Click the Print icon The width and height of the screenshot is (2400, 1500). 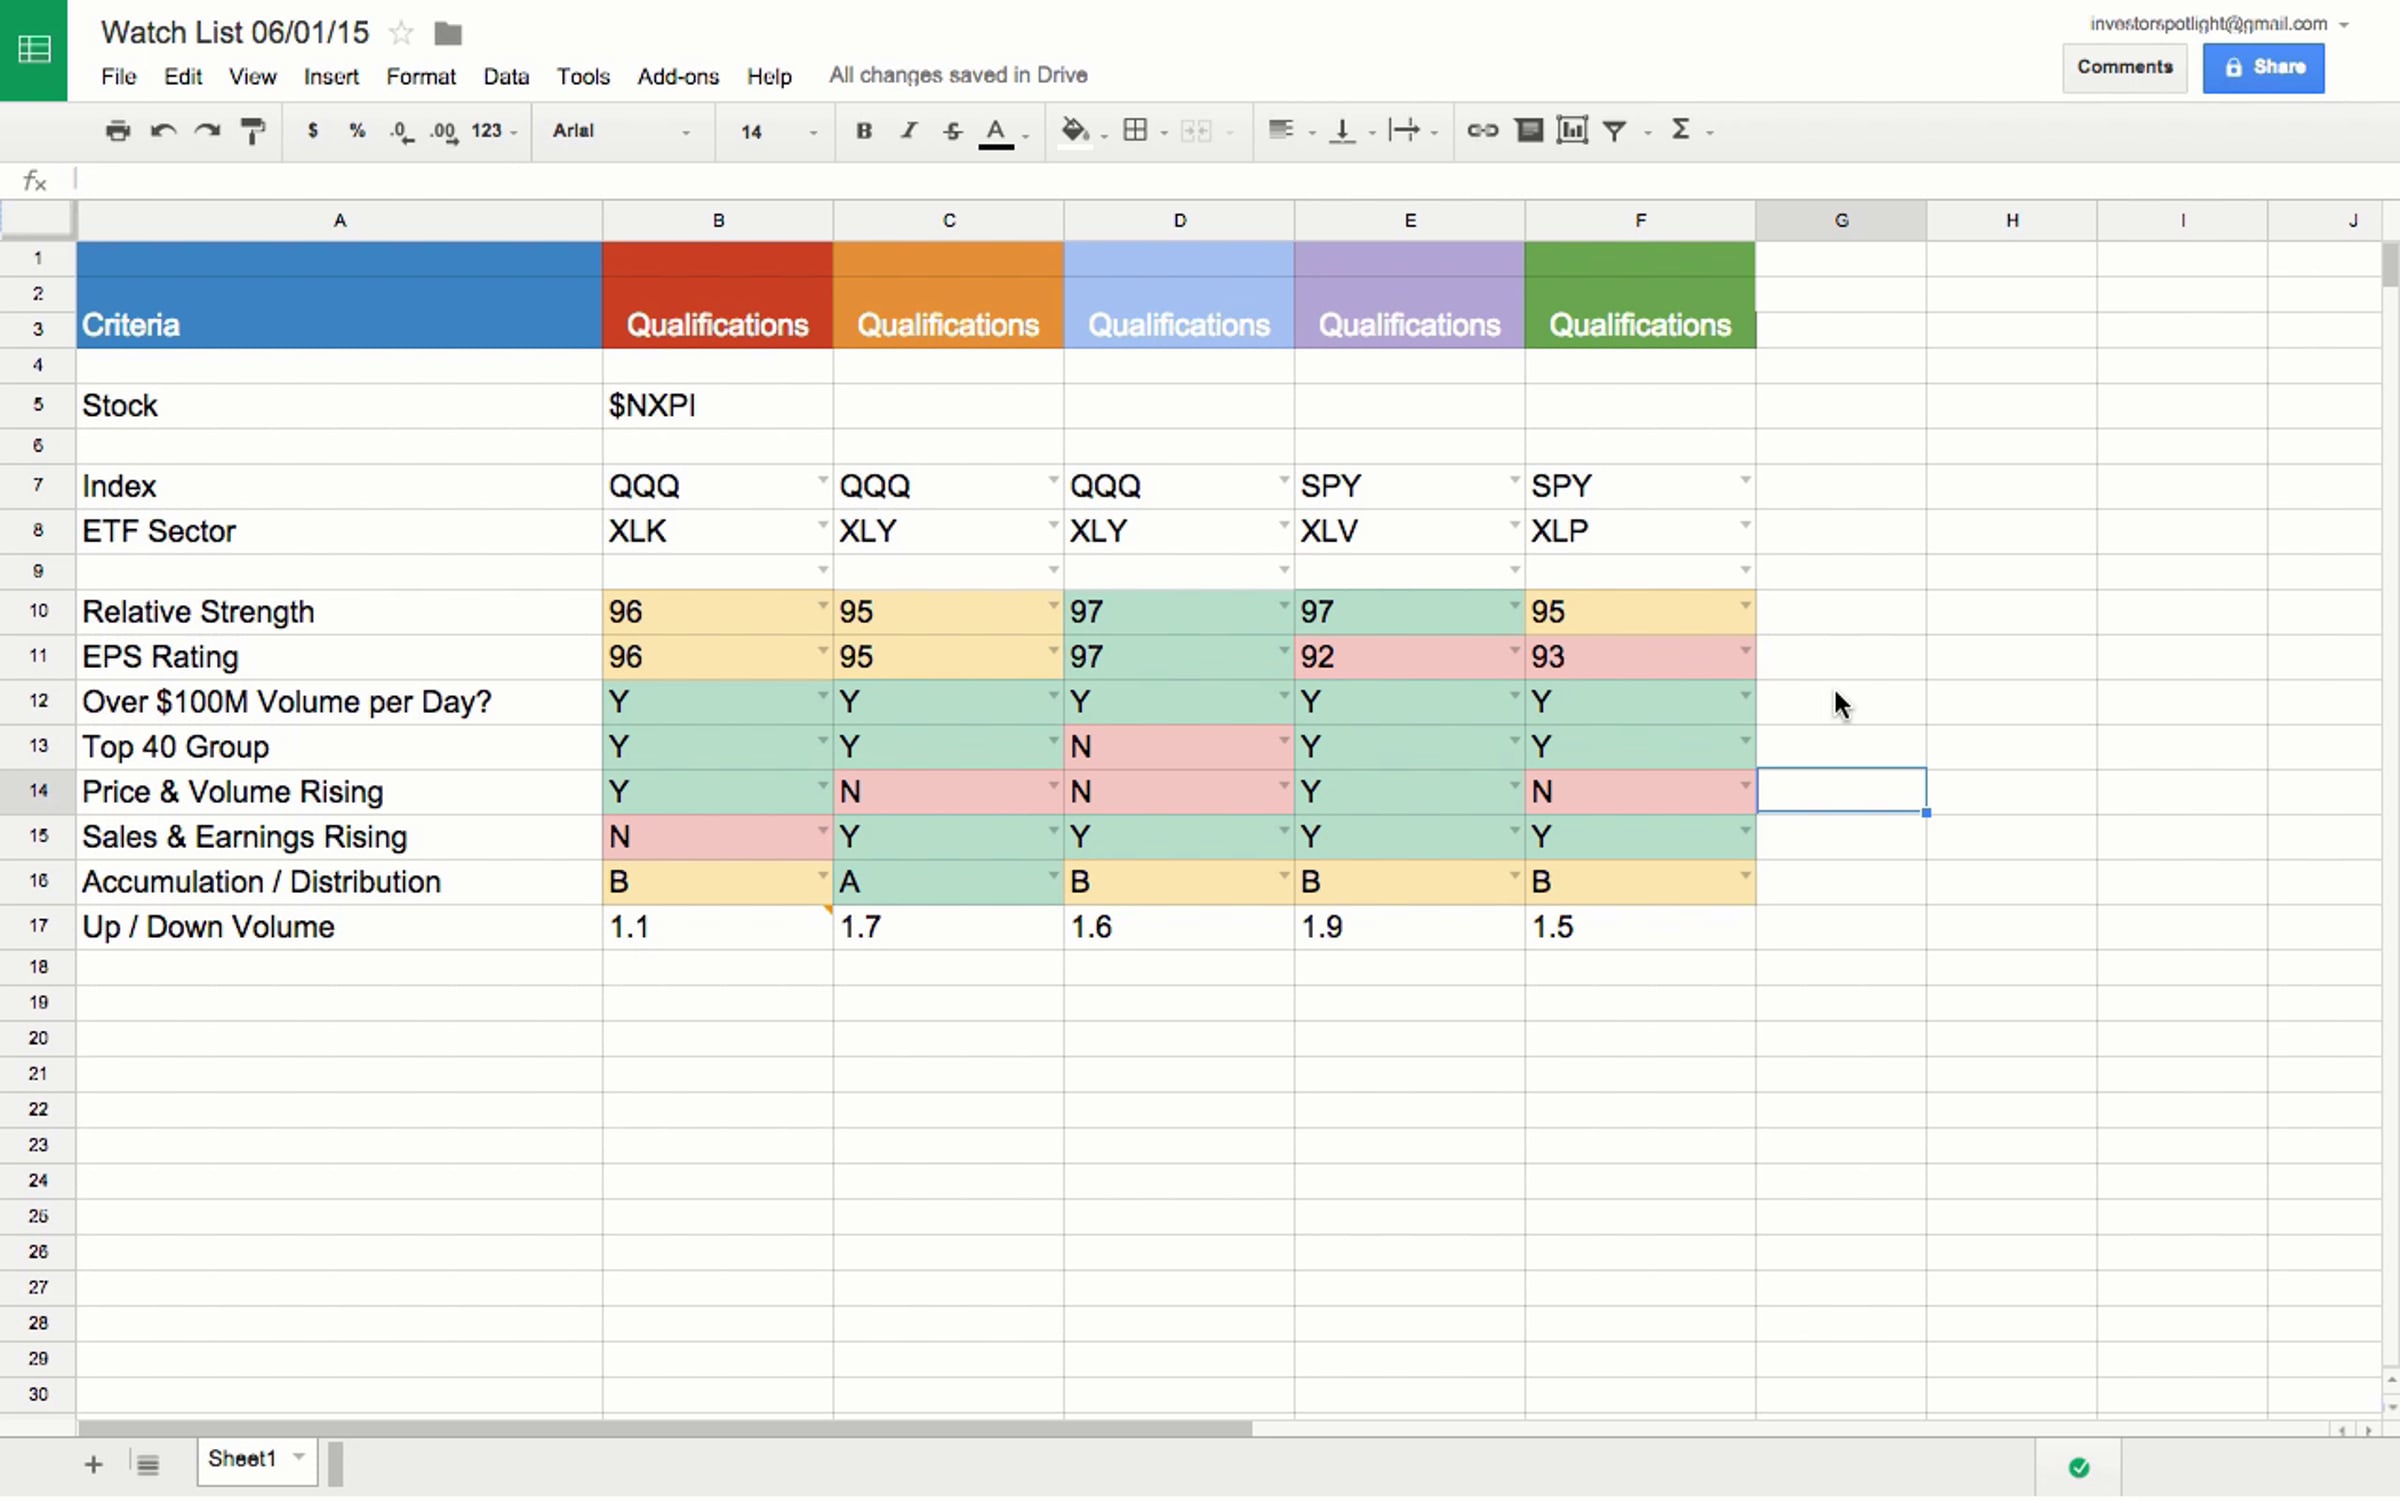[x=118, y=131]
